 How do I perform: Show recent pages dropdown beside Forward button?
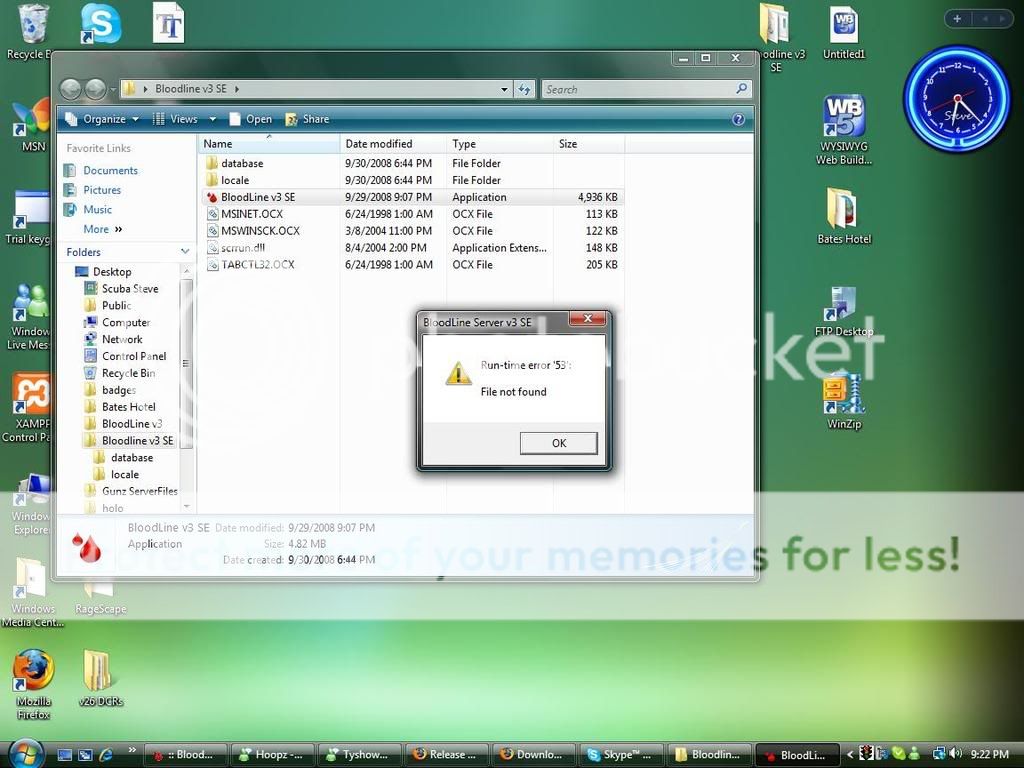(x=112, y=89)
